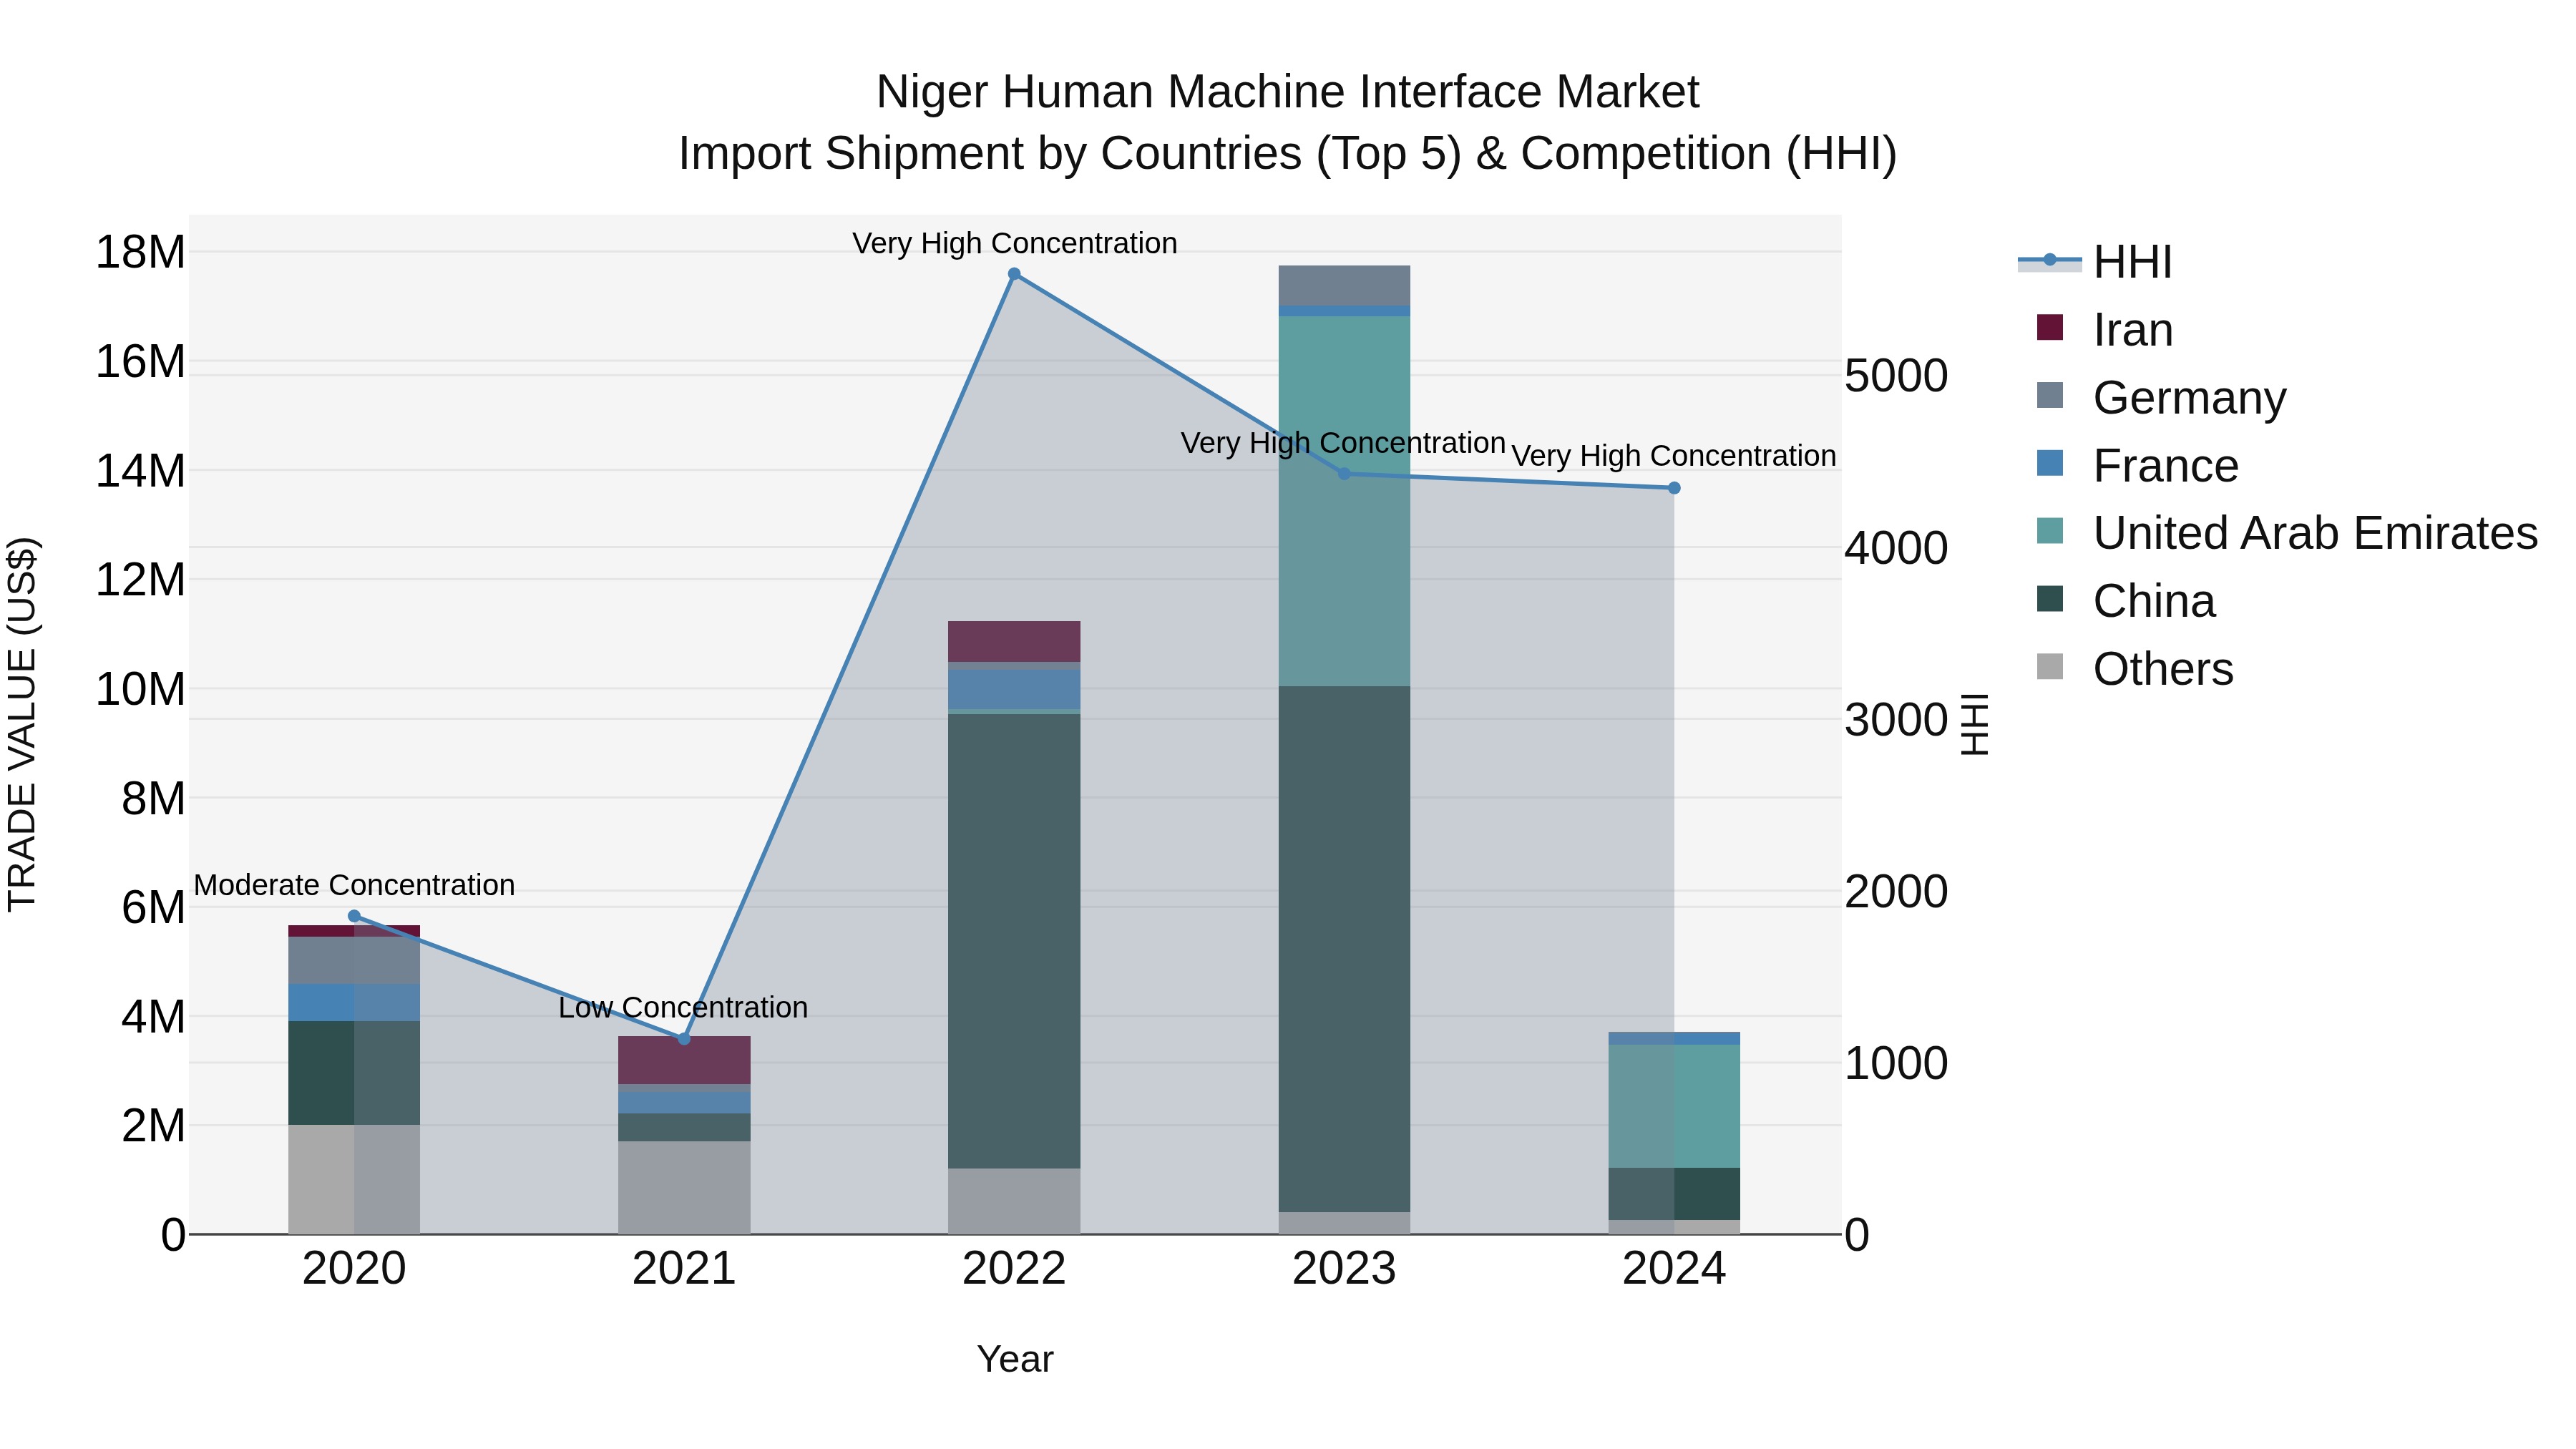Click the 2021 x-axis label
The height and width of the screenshot is (1449, 2576).
pos(684,1269)
